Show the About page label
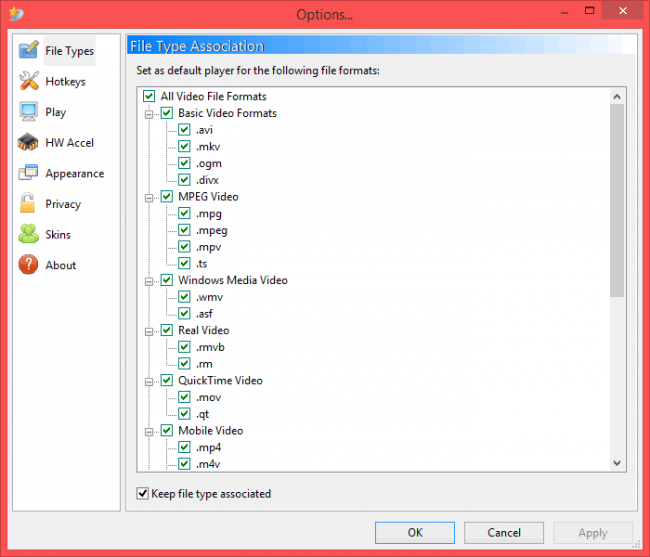Image resolution: width=650 pixels, height=557 pixels. 61,265
